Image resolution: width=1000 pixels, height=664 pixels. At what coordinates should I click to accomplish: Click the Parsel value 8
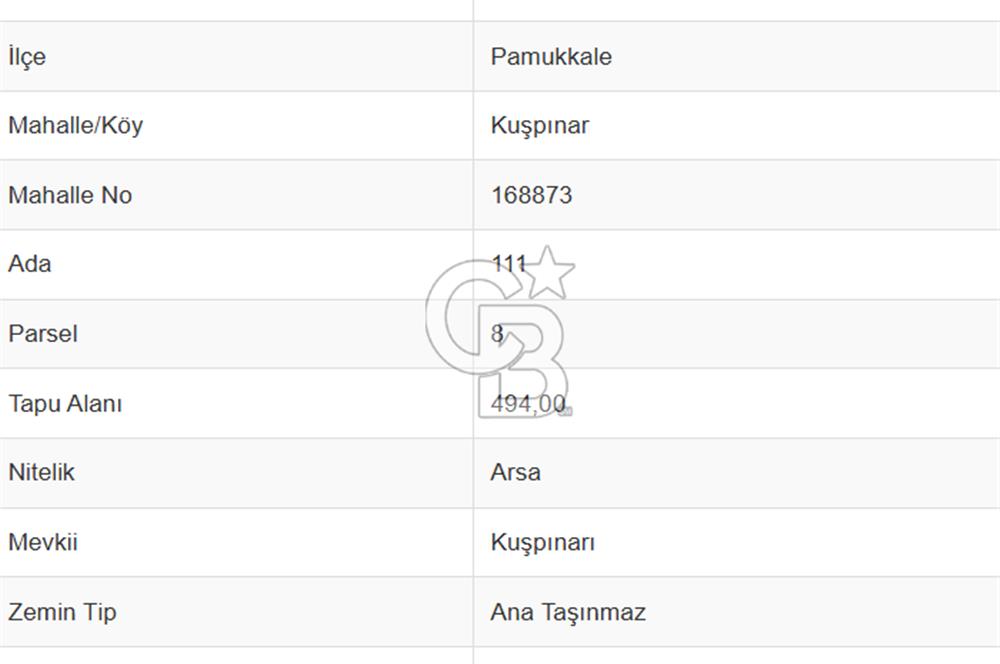(497, 334)
